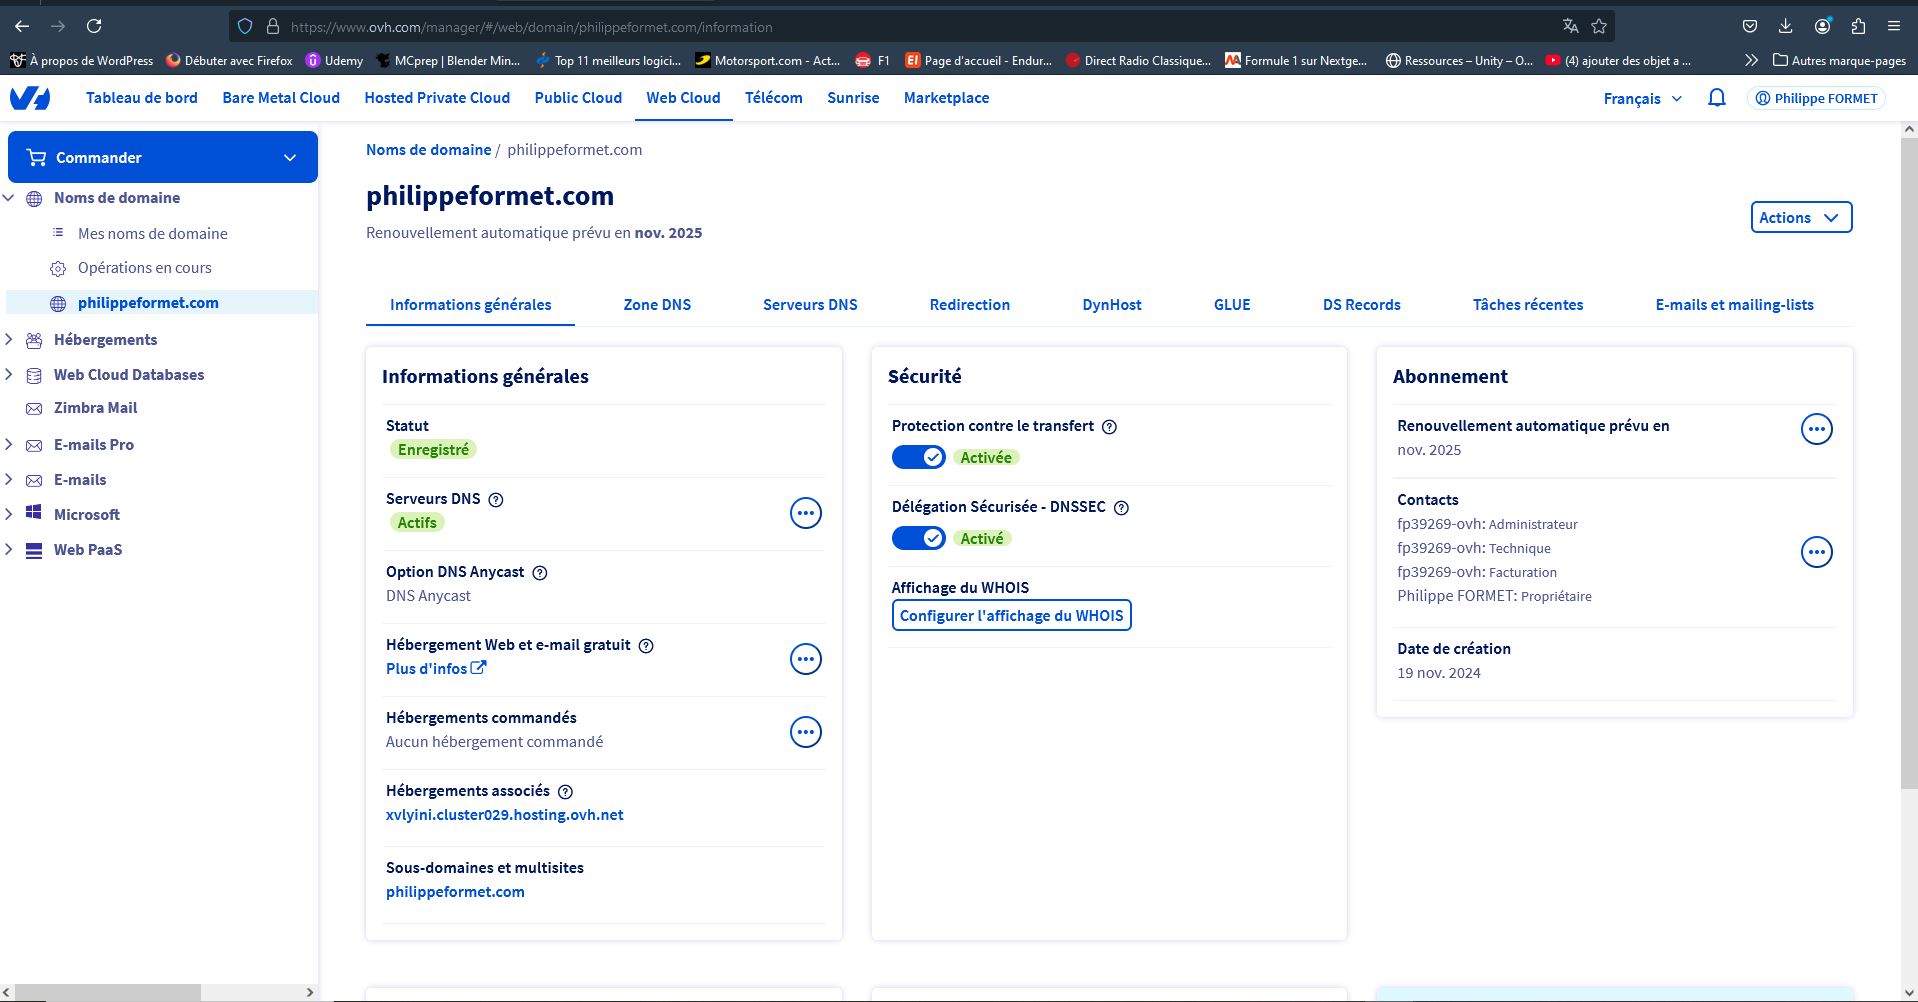Open xvlyini.cluster029.hosting.ovh.net link
This screenshot has height=1002, width=1918.
tap(504, 815)
